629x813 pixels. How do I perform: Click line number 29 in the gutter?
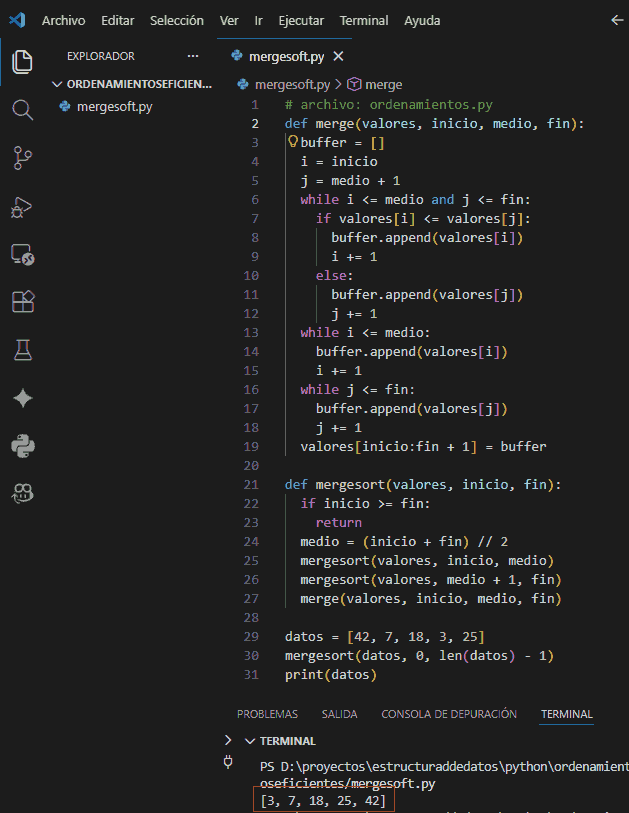pos(251,636)
